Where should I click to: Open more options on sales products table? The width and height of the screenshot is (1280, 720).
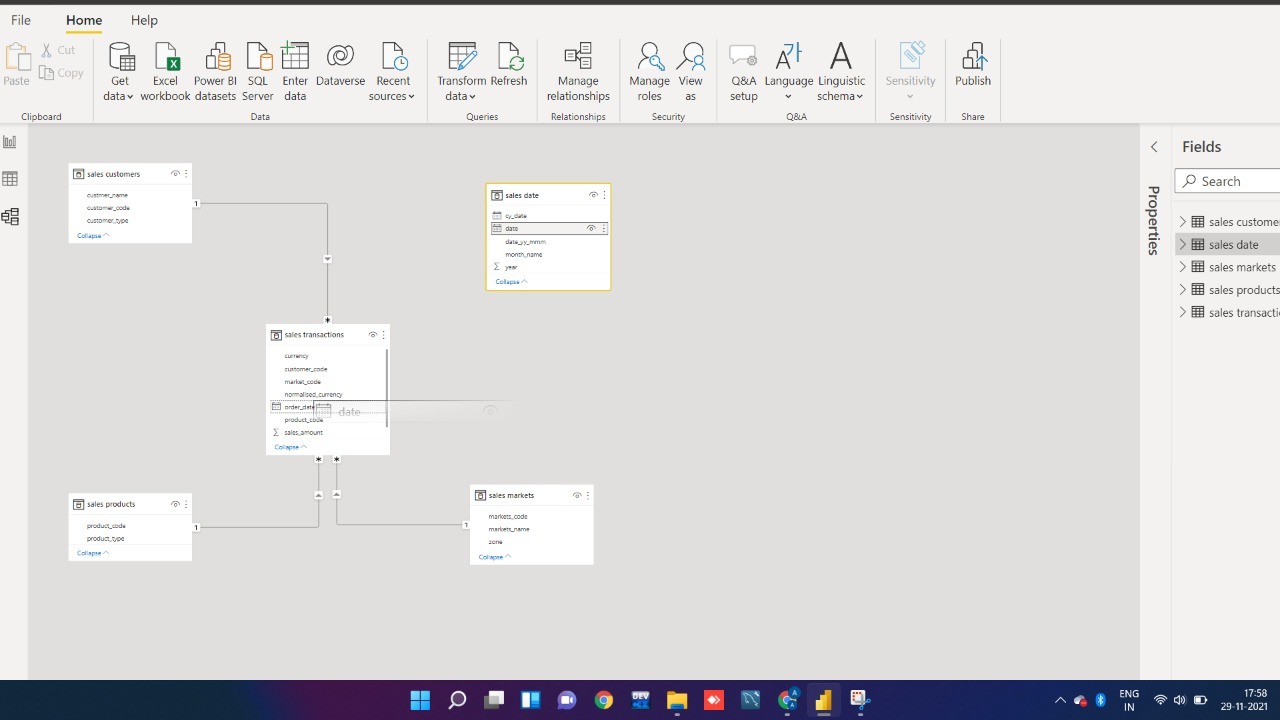tap(186, 504)
